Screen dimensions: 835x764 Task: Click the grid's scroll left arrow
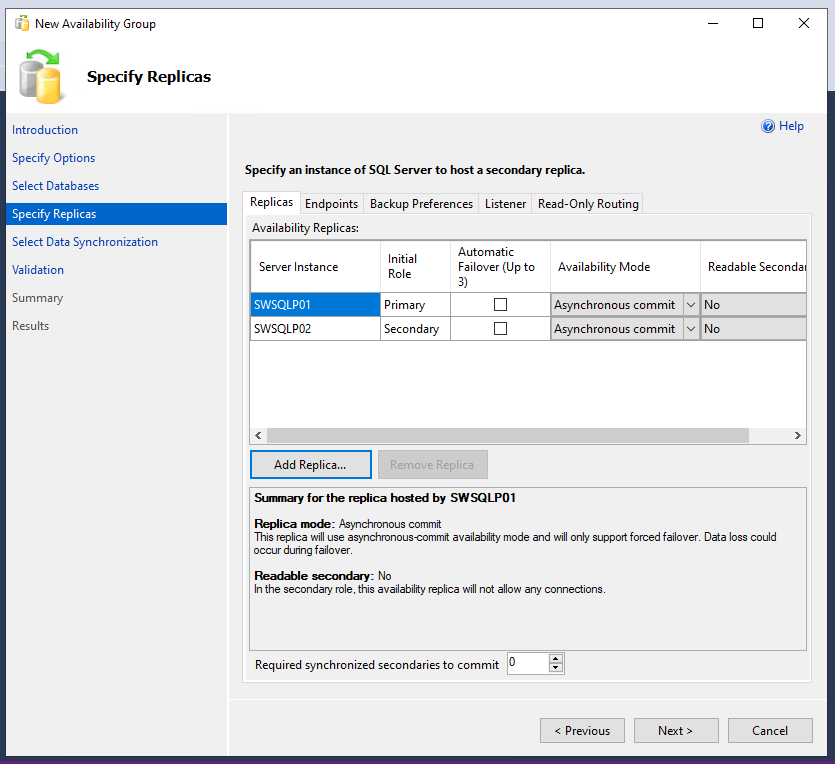(258, 436)
